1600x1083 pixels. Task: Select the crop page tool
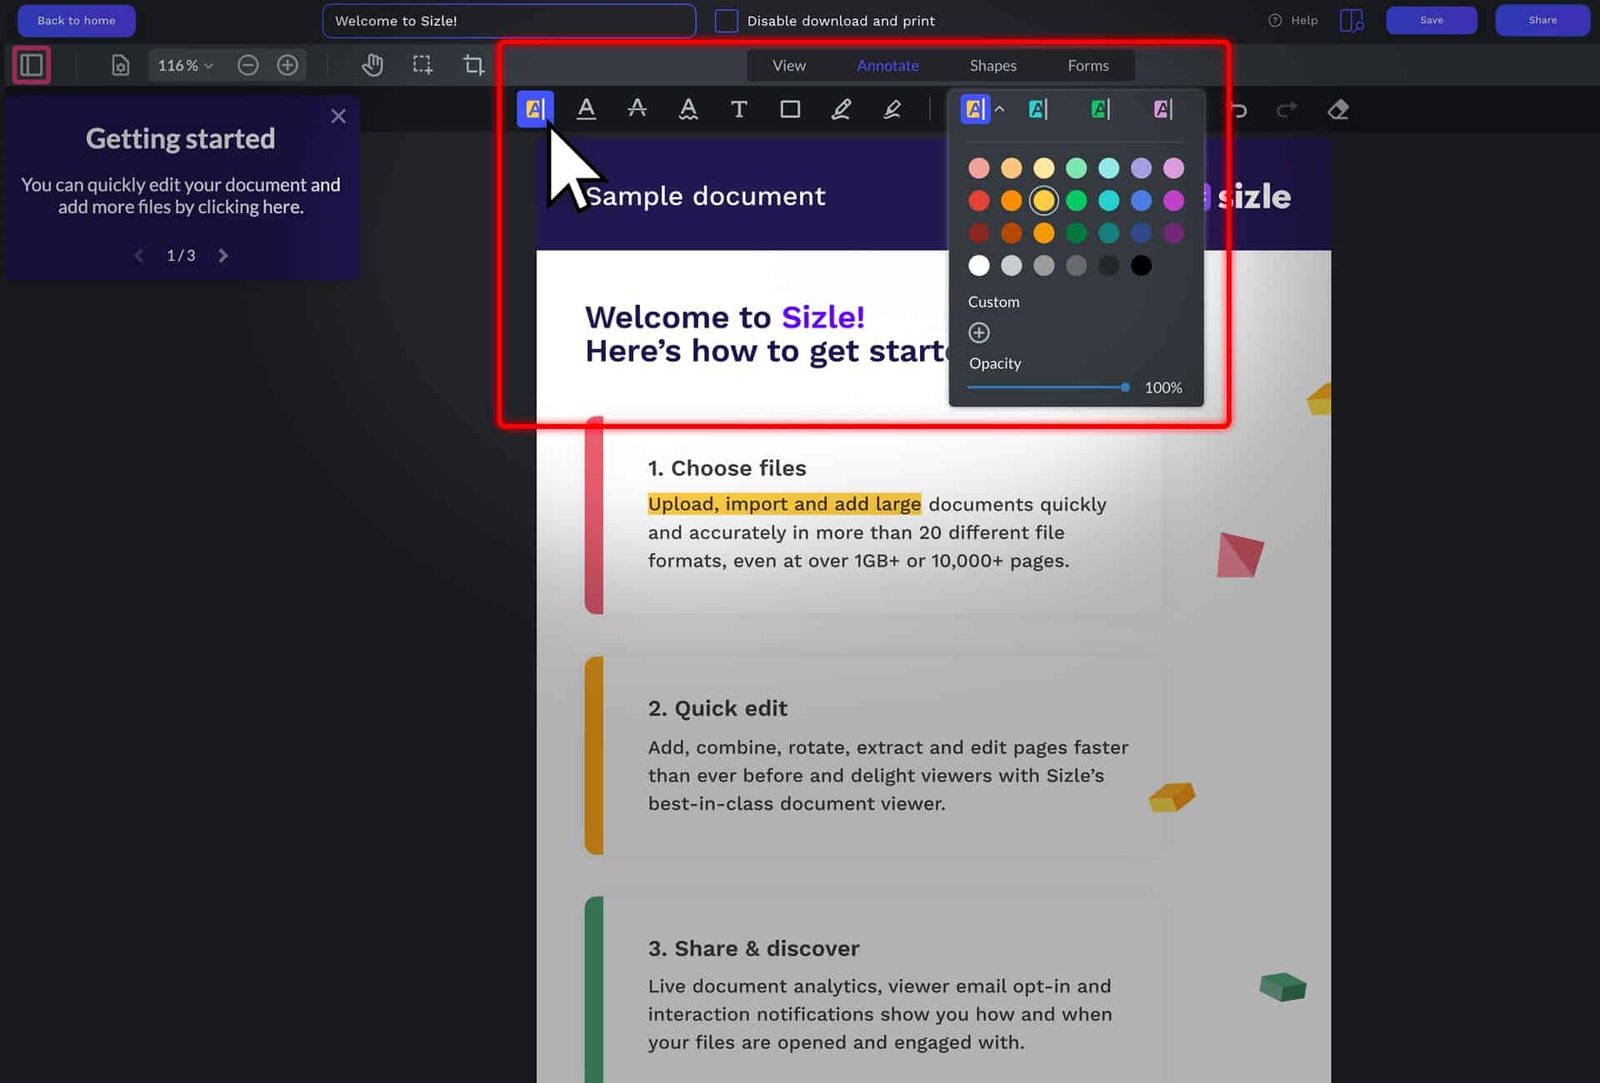(x=474, y=65)
